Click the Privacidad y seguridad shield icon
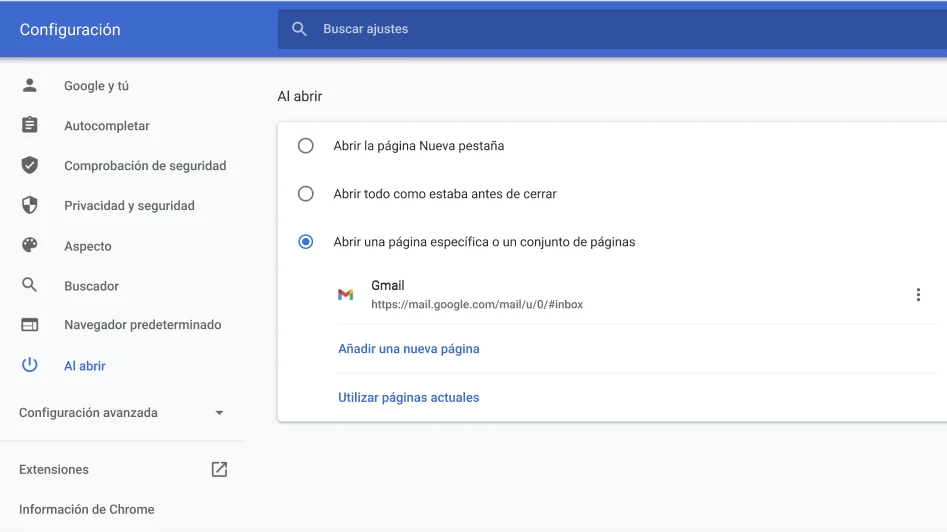 coord(29,205)
